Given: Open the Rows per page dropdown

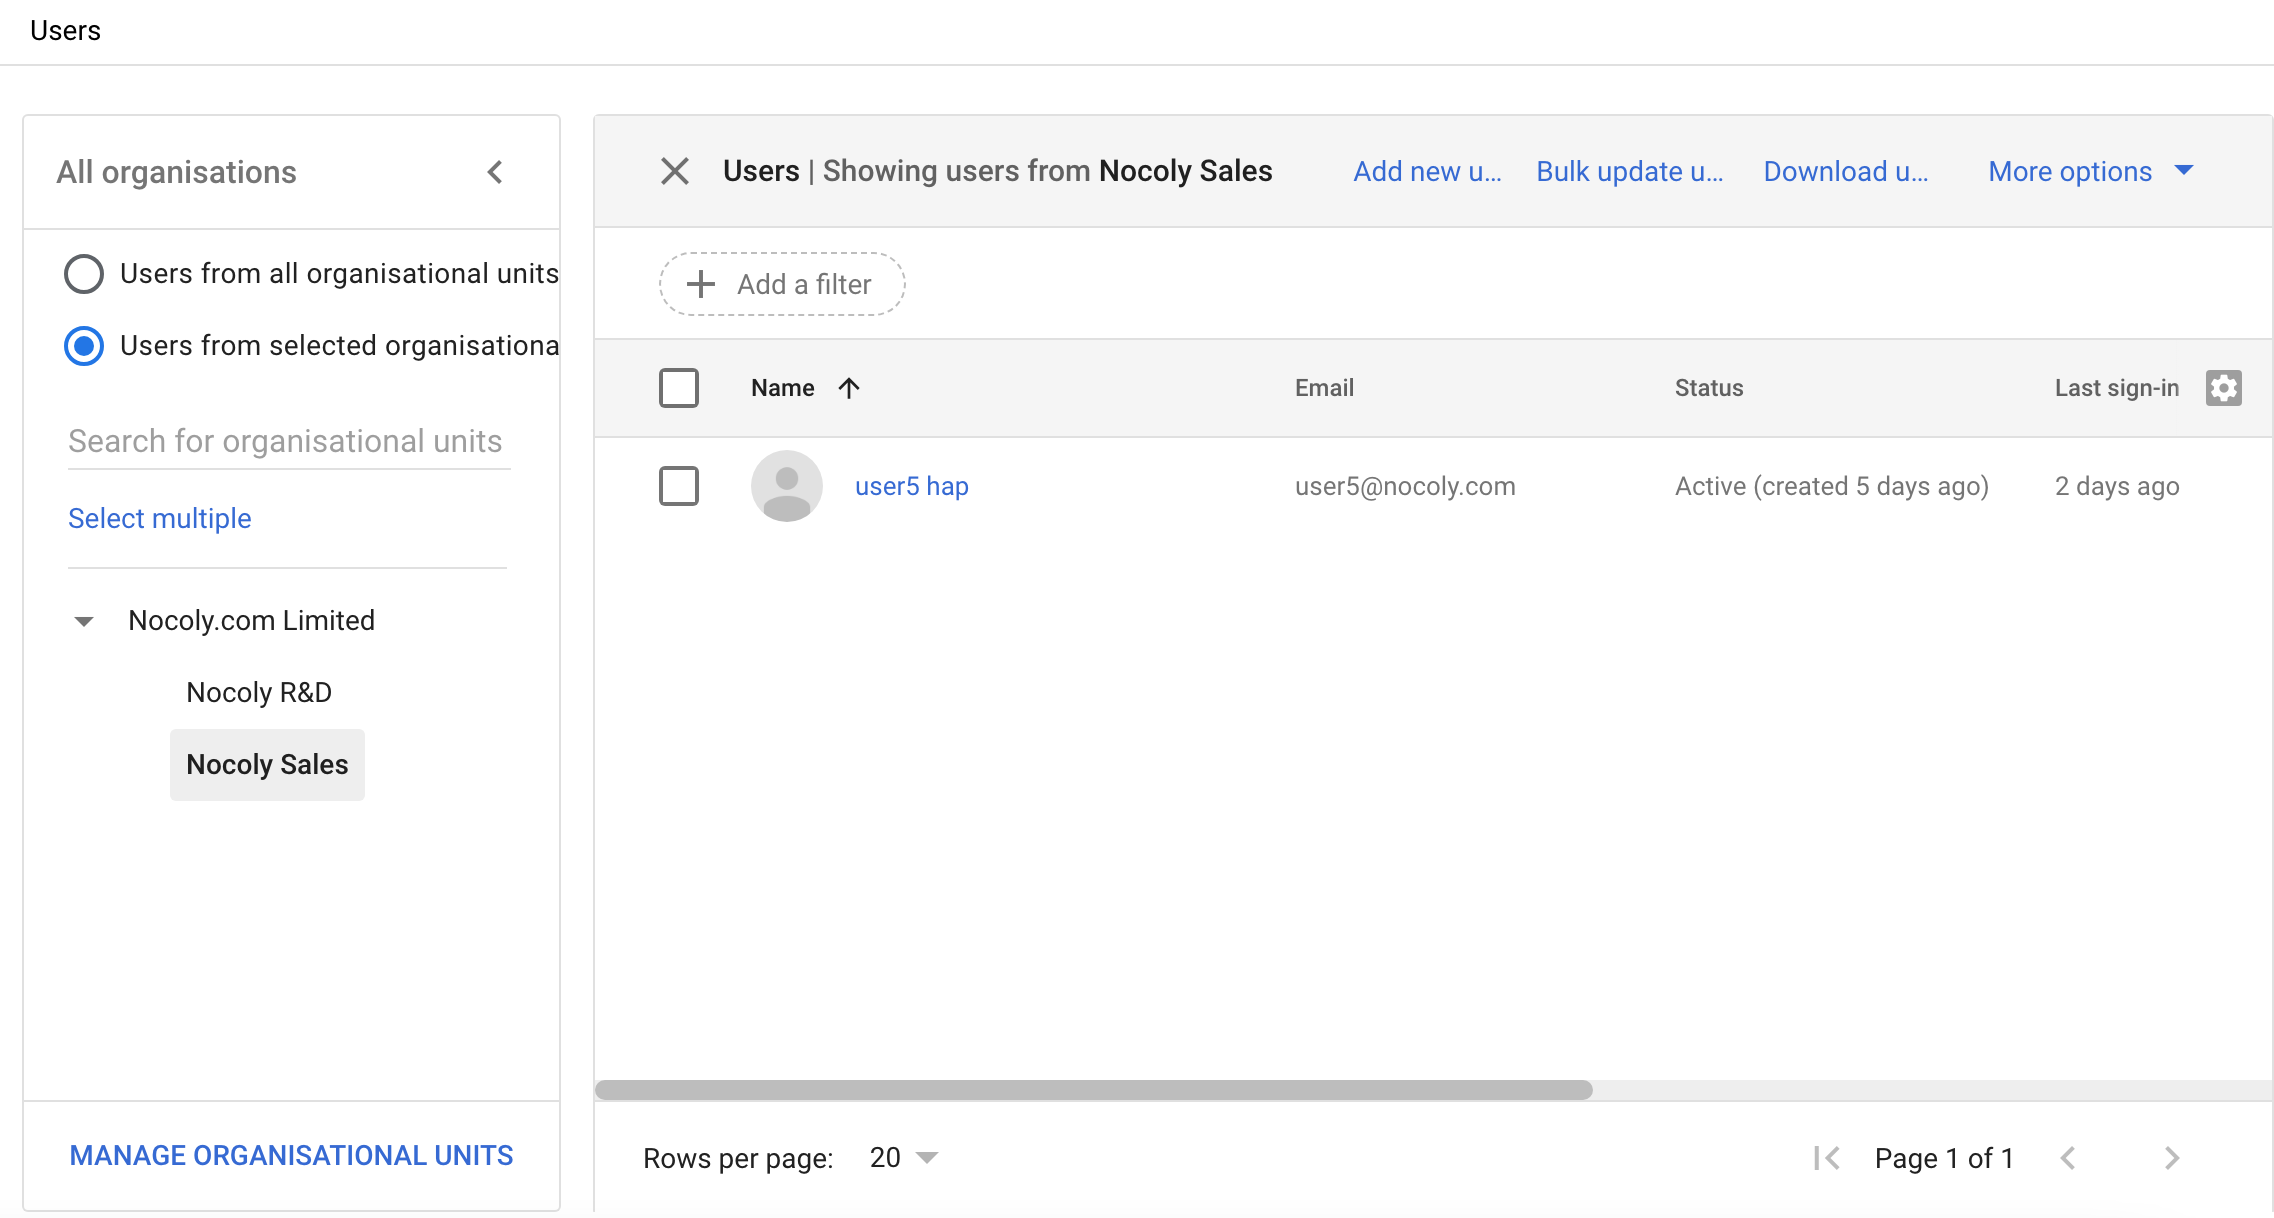Looking at the screenshot, I should (904, 1158).
